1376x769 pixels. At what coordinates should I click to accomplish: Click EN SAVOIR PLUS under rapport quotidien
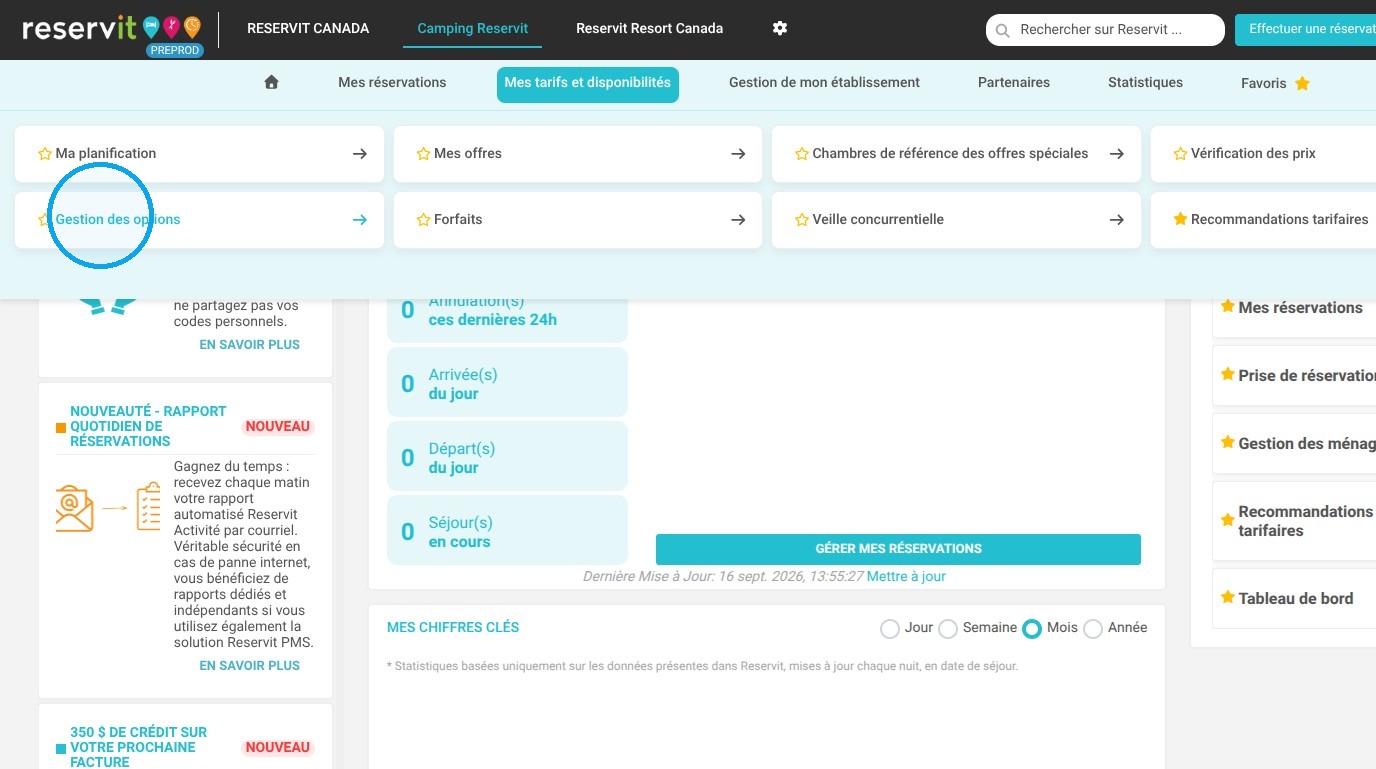click(250, 666)
